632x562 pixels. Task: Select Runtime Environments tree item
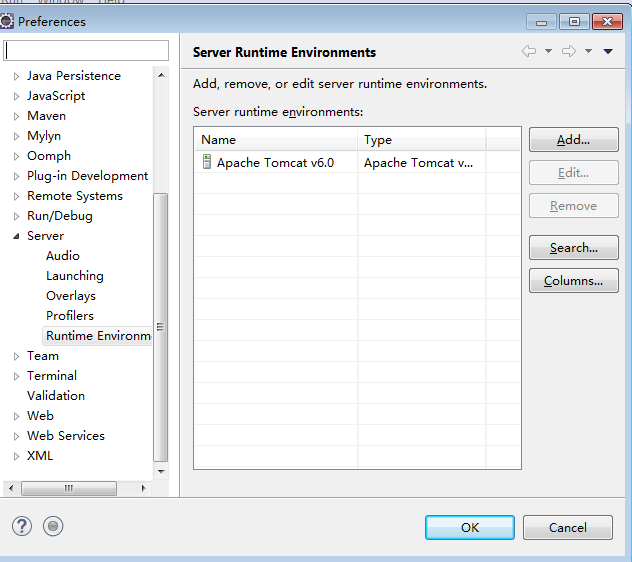[97, 336]
